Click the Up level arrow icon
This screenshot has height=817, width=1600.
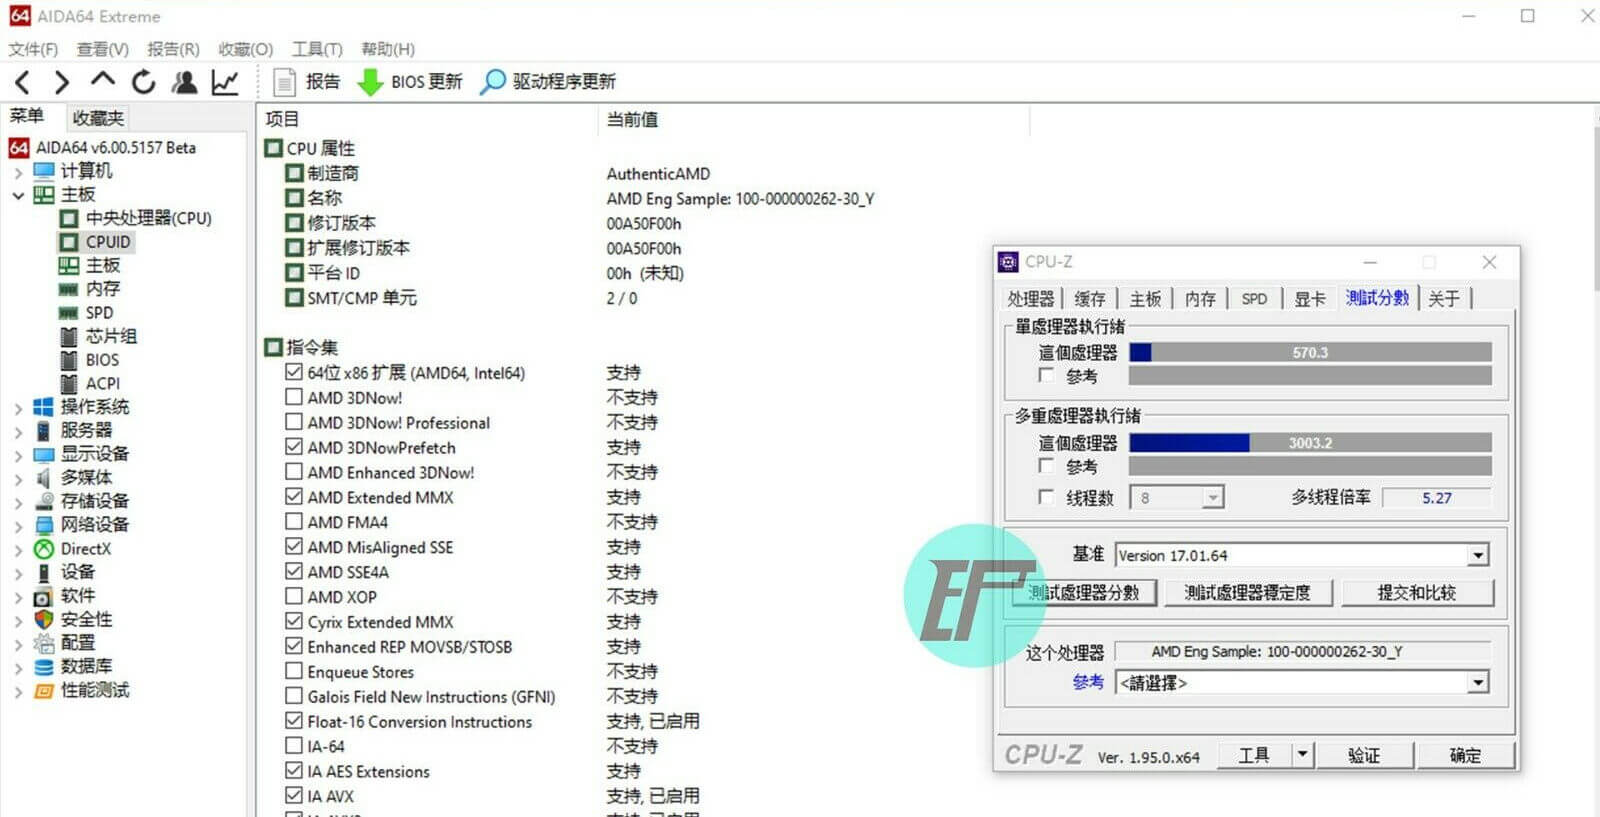click(x=102, y=81)
